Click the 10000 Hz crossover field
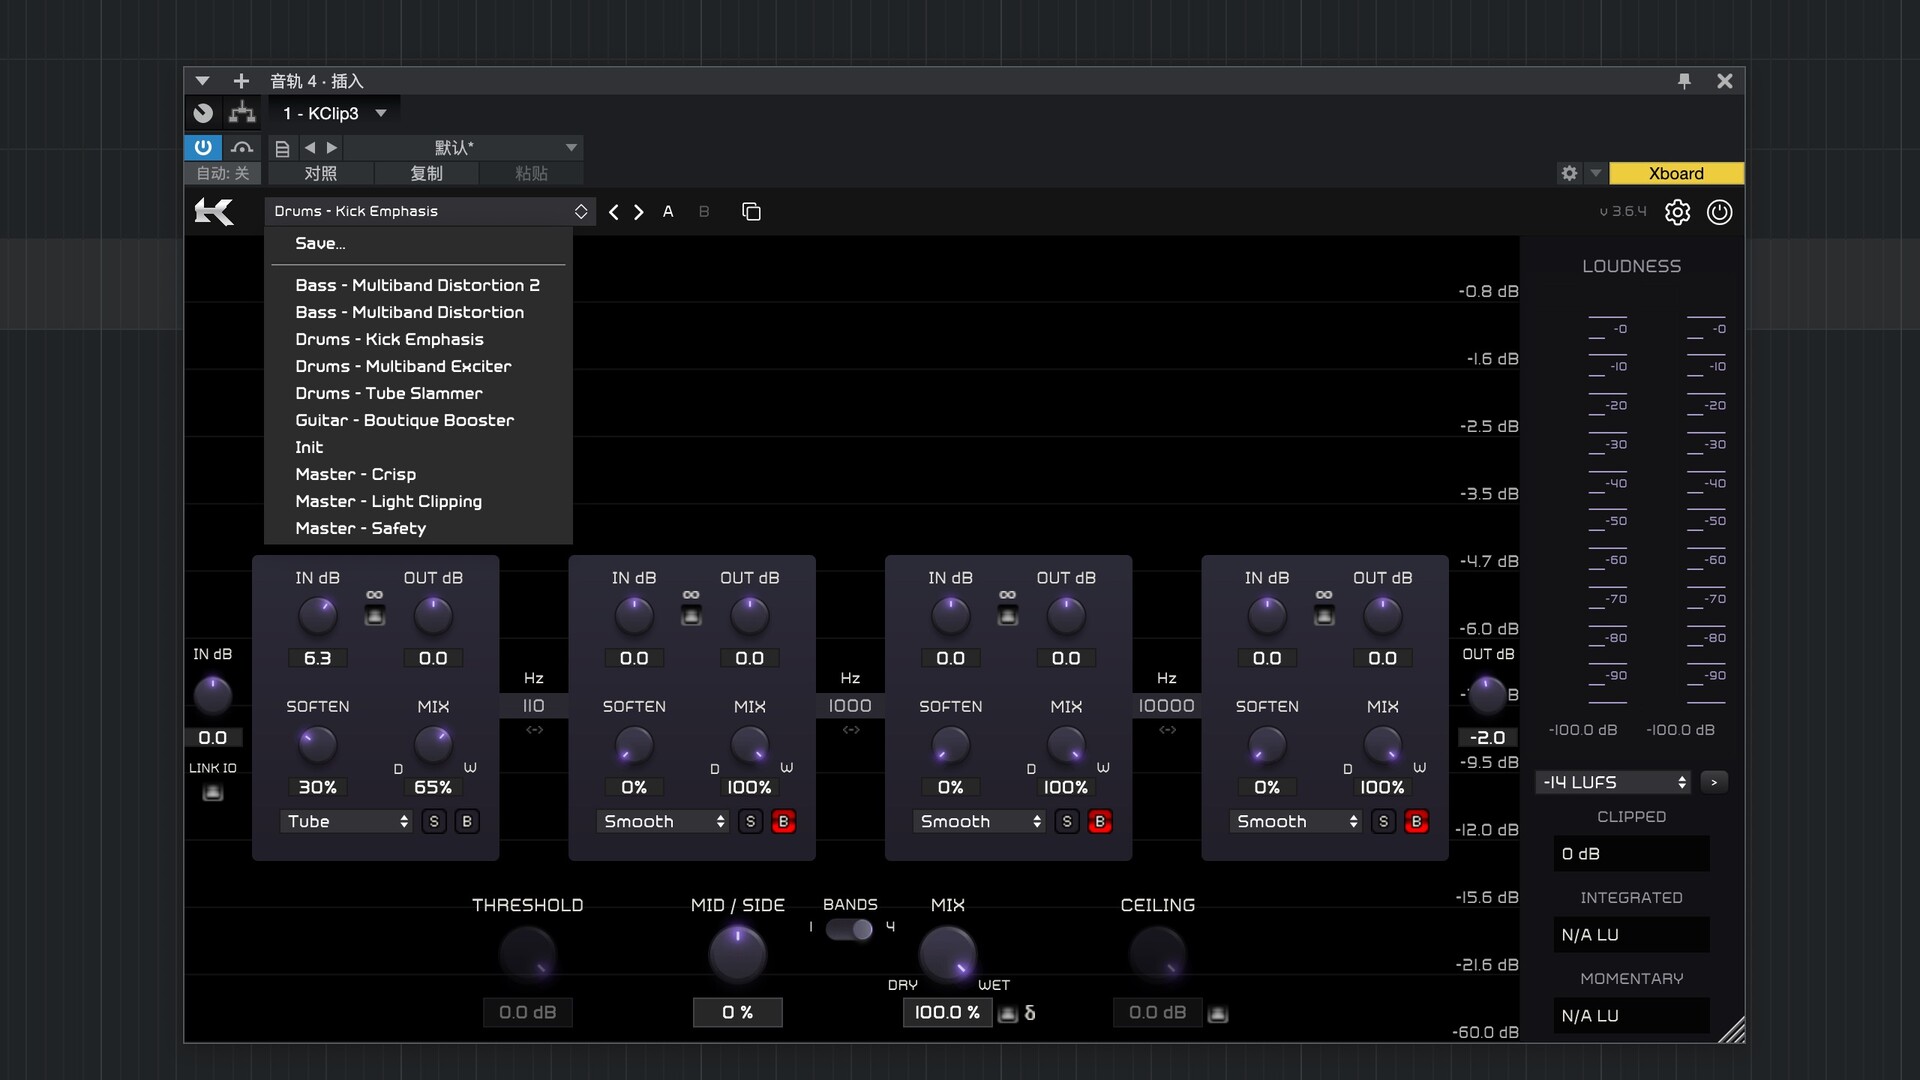 point(1167,706)
